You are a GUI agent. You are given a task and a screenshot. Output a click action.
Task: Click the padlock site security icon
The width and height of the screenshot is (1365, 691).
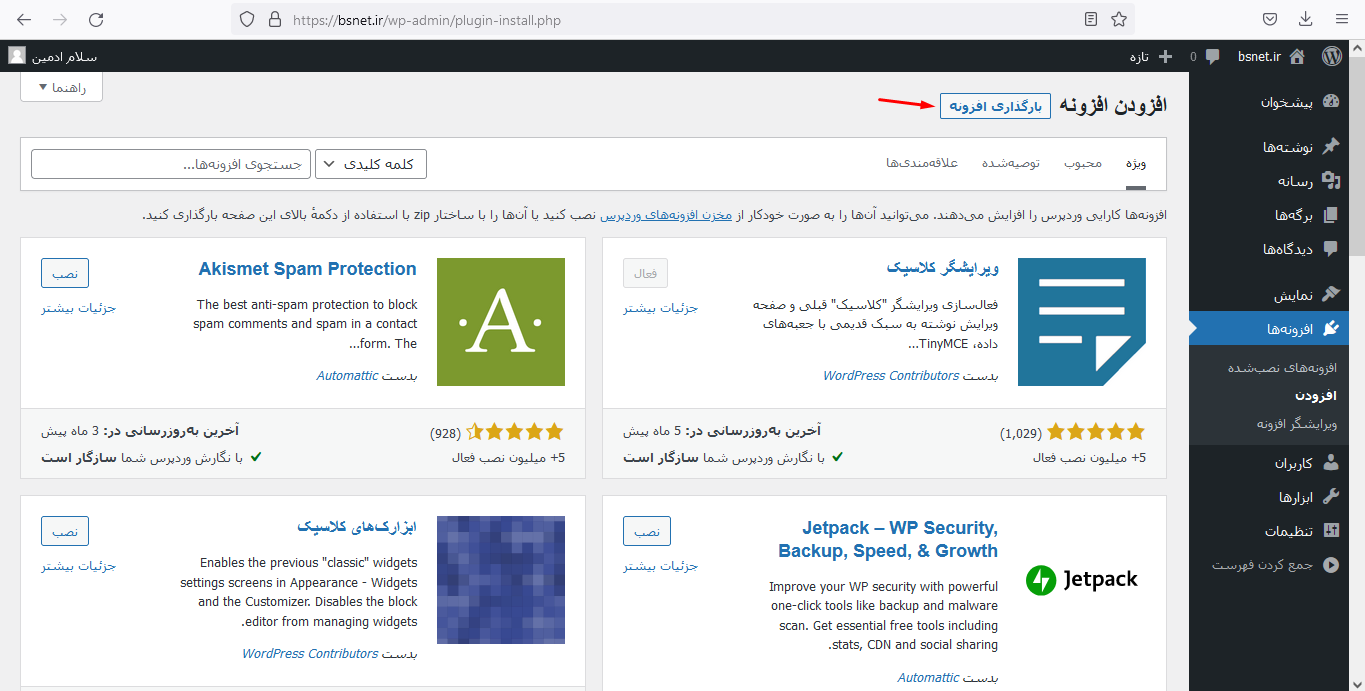click(273, 19)
